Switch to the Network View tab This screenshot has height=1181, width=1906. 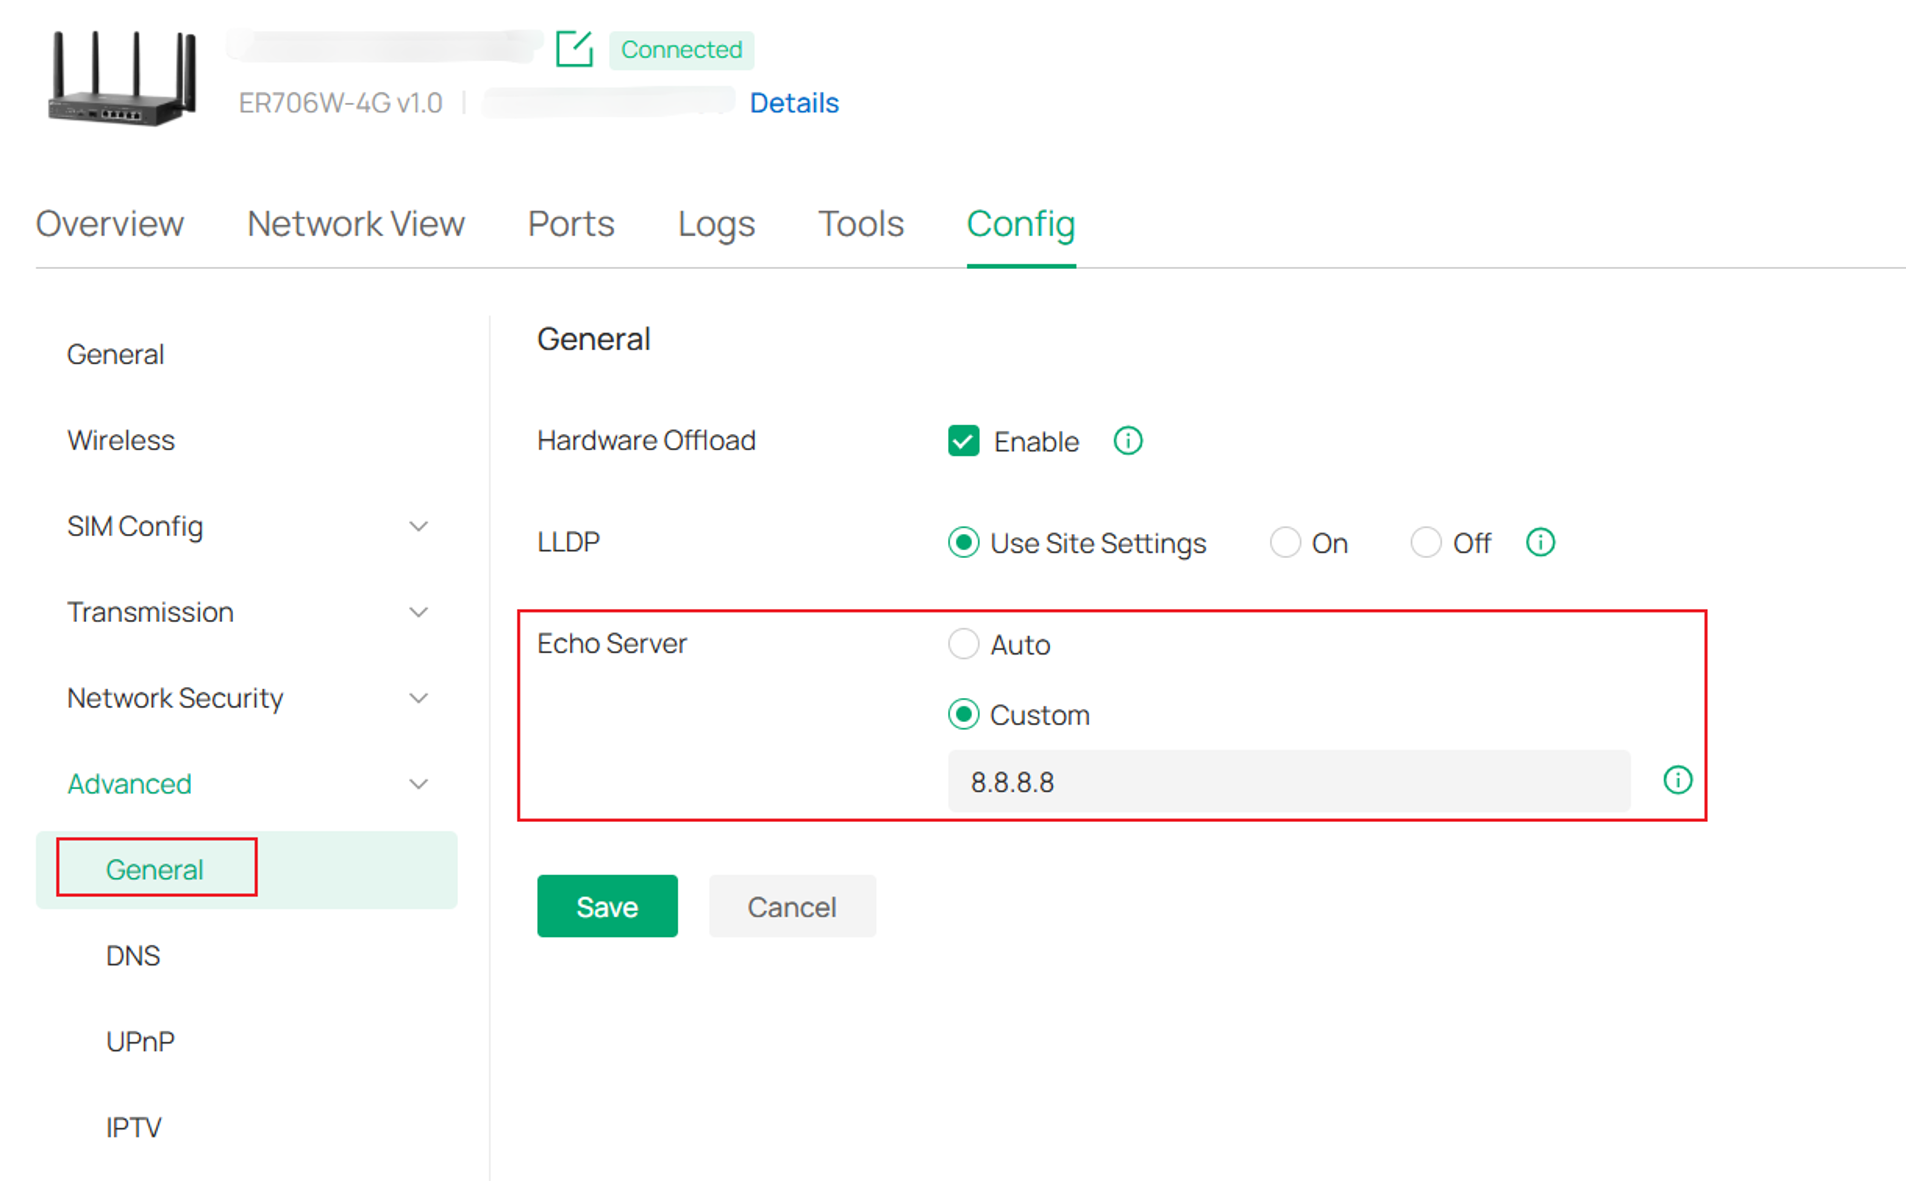pos(356,224)
